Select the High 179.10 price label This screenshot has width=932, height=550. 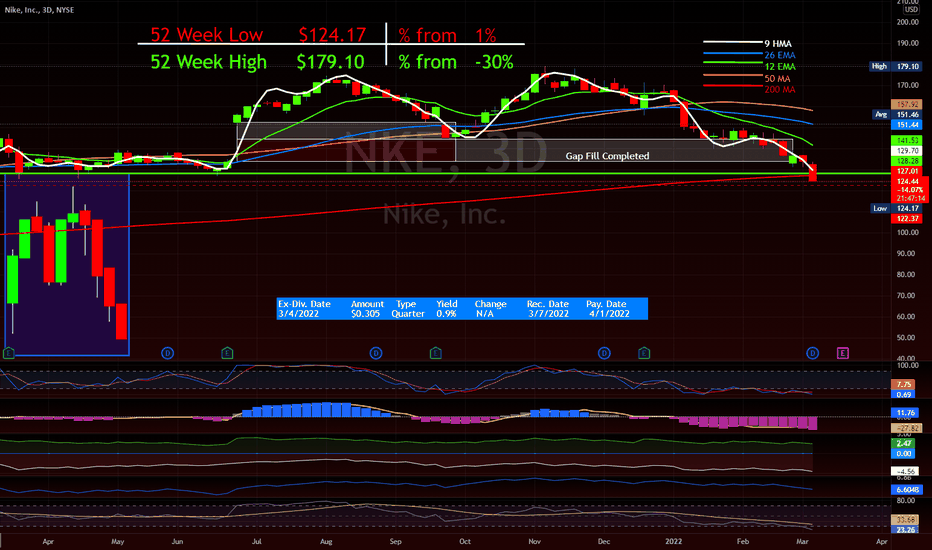pos(895,67)
